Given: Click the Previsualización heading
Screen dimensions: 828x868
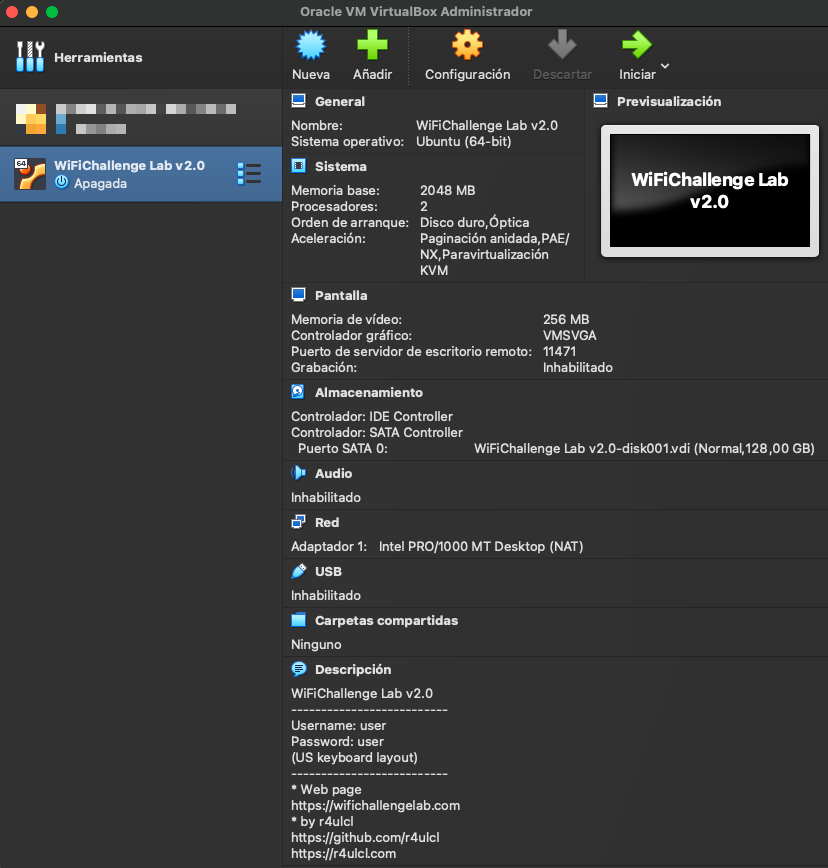Looking at the screenshot, I should (669, 101).
